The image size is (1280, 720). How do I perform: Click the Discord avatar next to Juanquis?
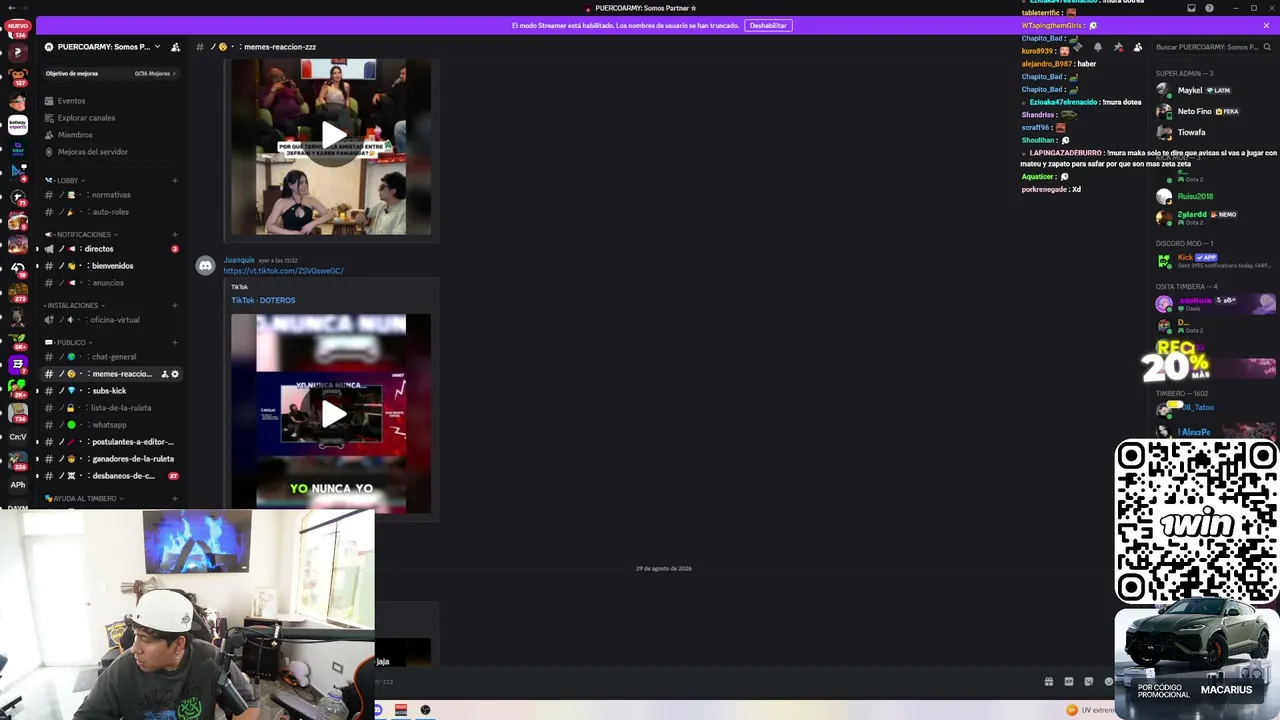click(x=205, y=266)
